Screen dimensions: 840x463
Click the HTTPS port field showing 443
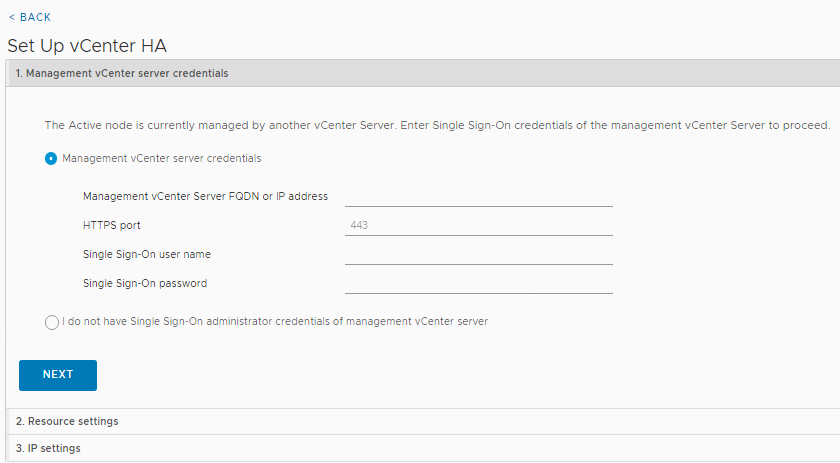pyautogui.click(x=479, y=225)
